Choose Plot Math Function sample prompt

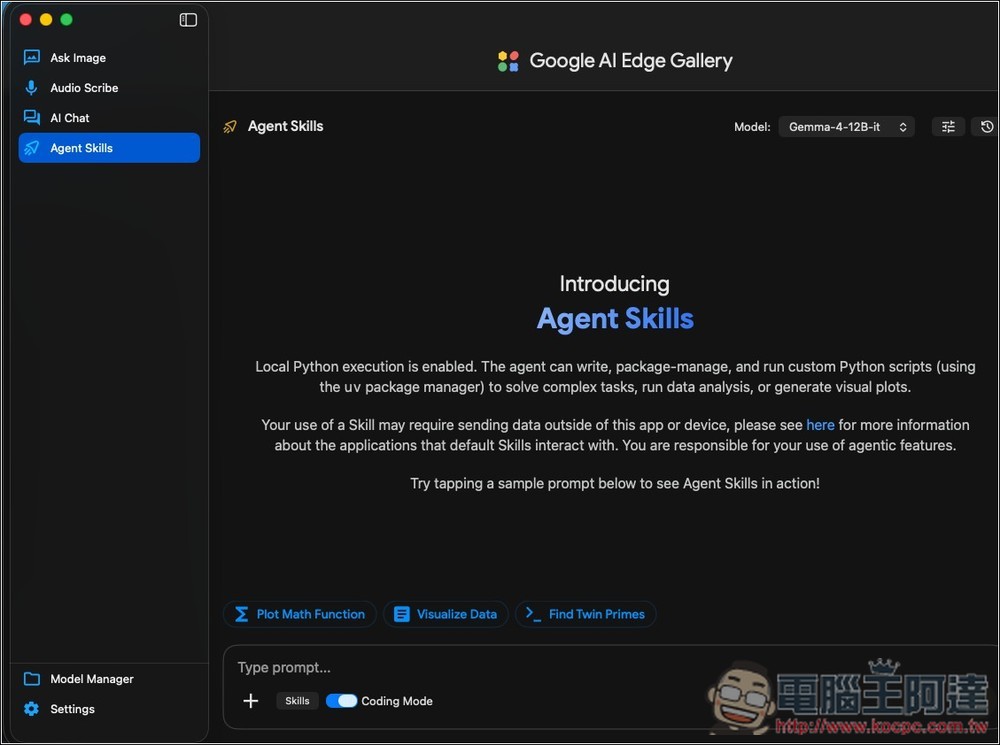click(300, 614)
